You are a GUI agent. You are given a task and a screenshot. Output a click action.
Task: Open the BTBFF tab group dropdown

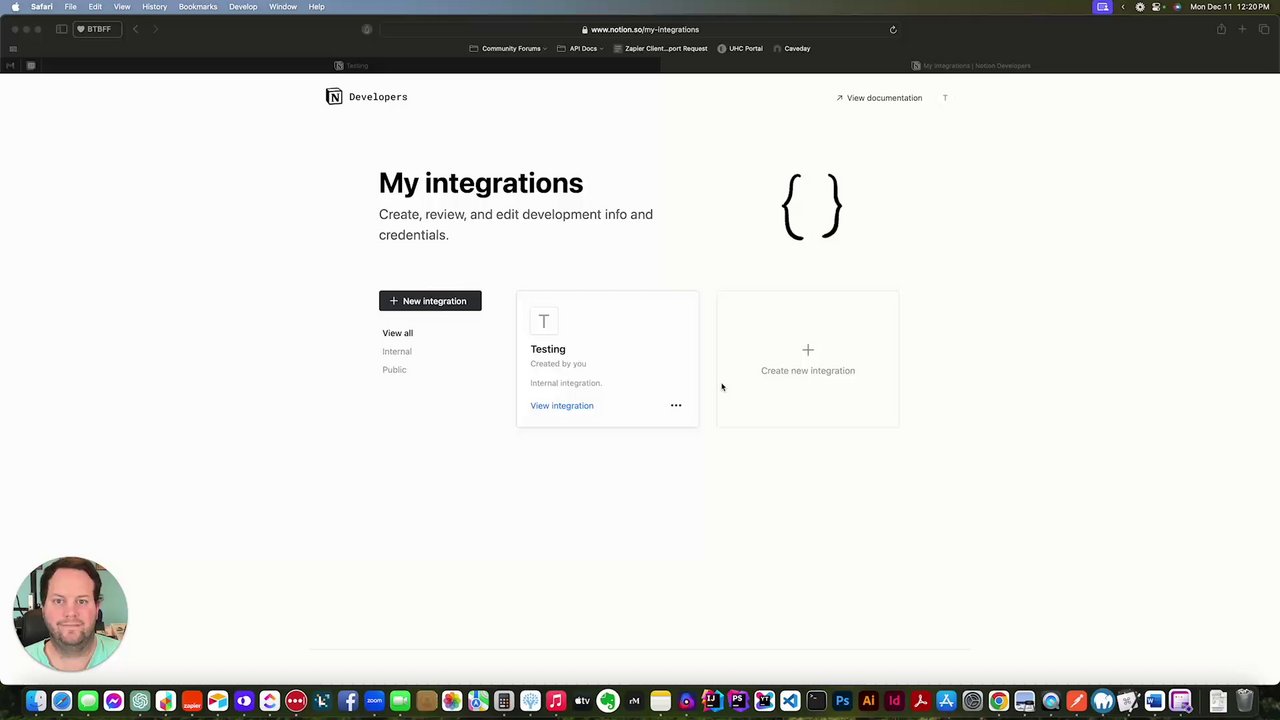[x=98, y=29]
